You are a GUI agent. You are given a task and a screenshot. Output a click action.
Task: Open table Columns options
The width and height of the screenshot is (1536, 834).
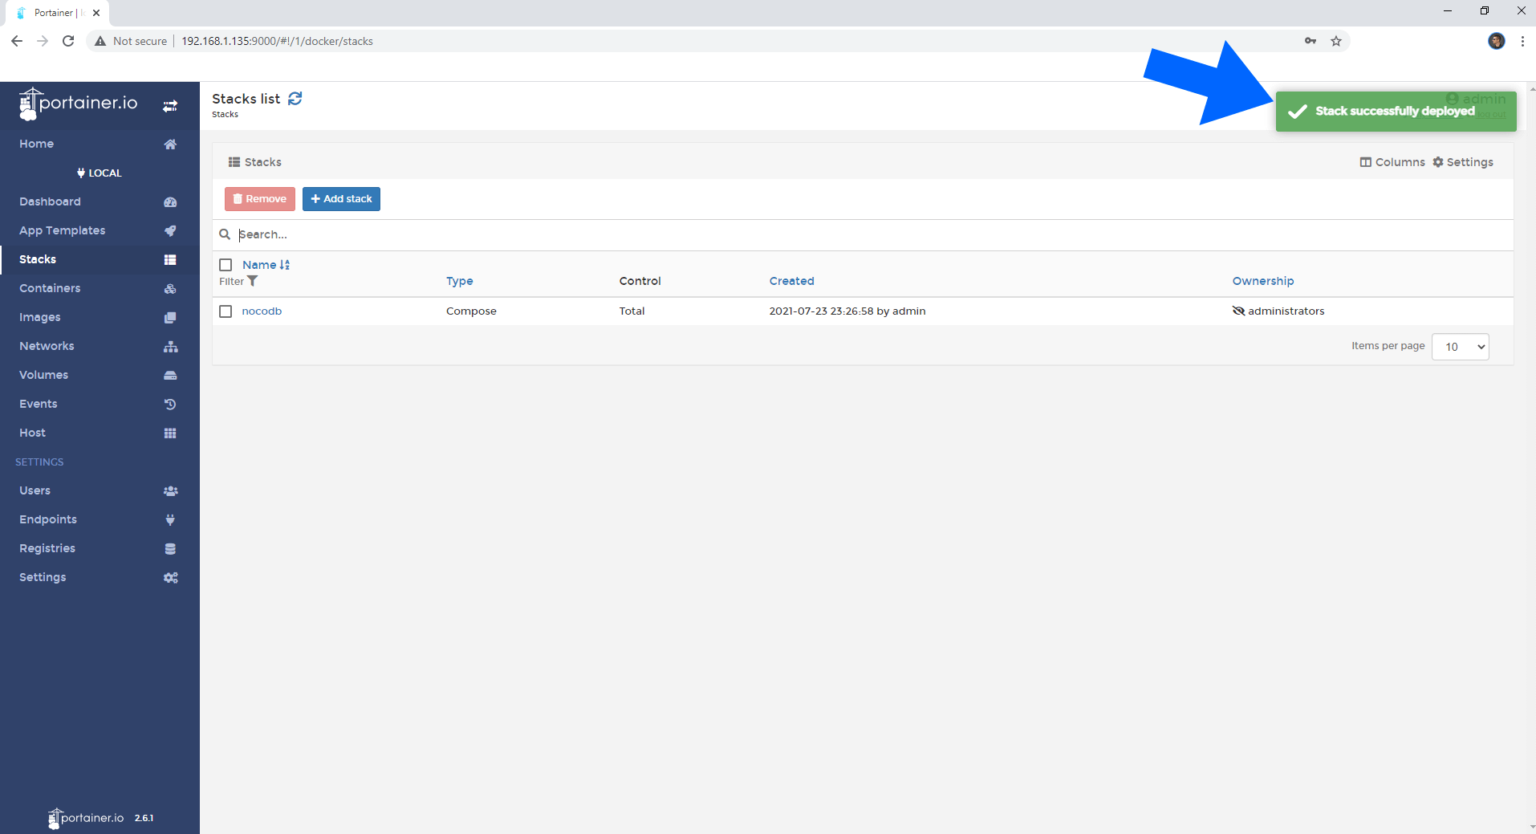coord(1392,161)
